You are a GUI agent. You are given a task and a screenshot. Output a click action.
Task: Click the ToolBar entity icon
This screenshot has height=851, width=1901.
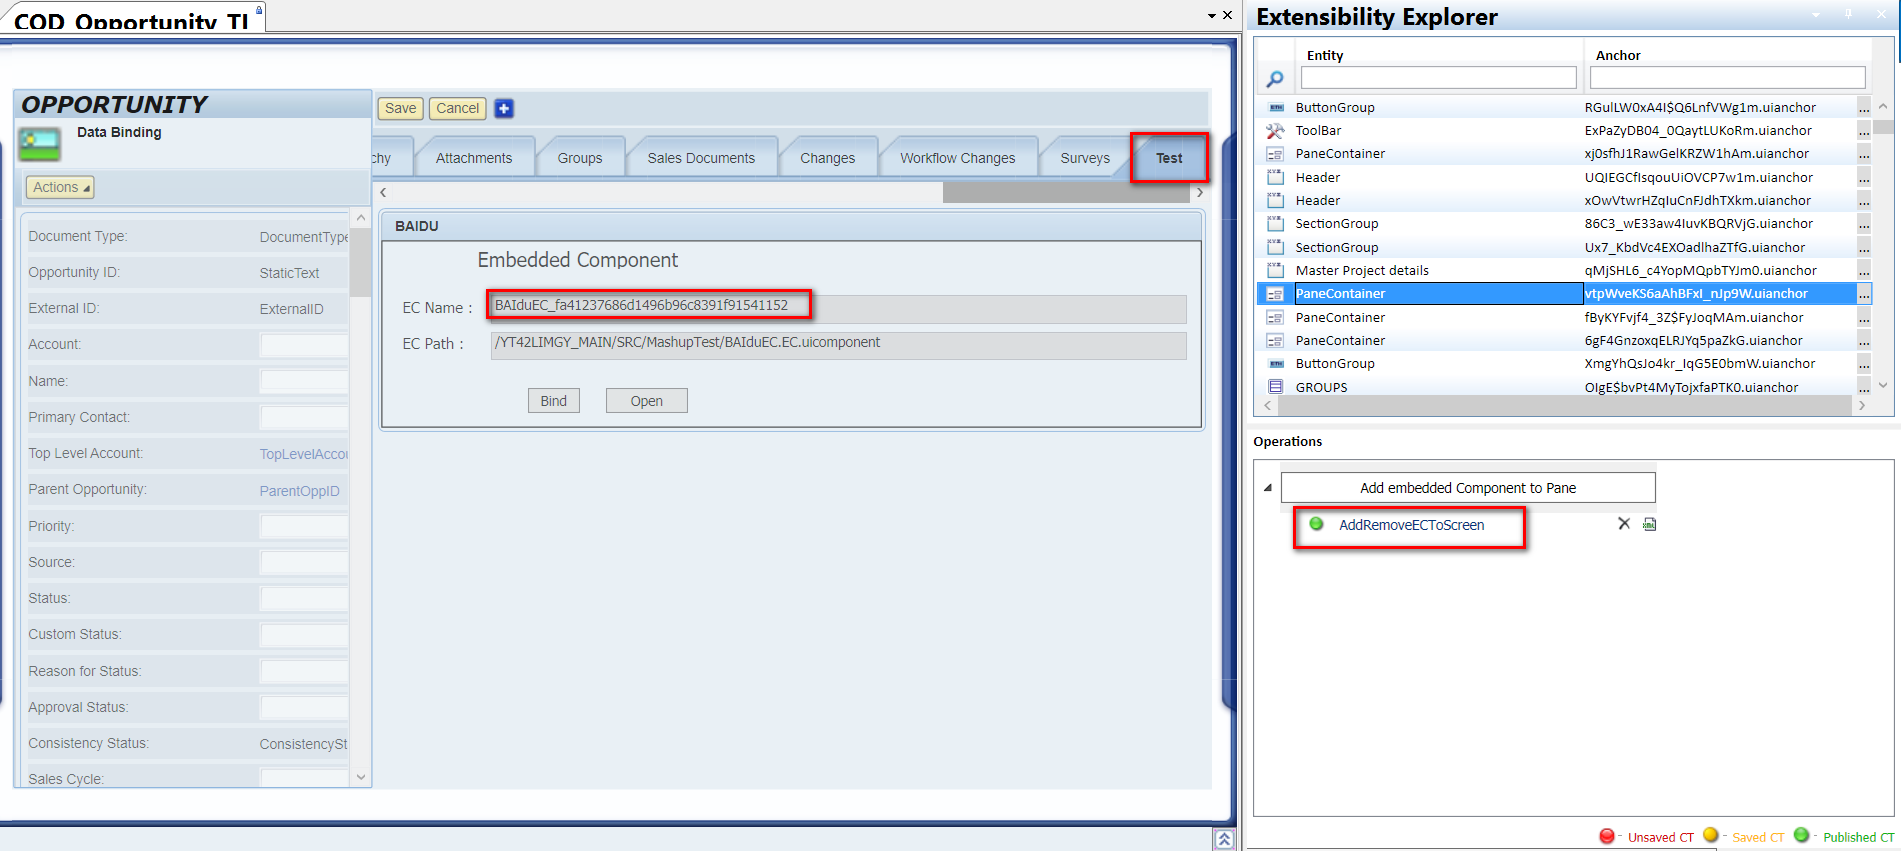[1275, 131]
